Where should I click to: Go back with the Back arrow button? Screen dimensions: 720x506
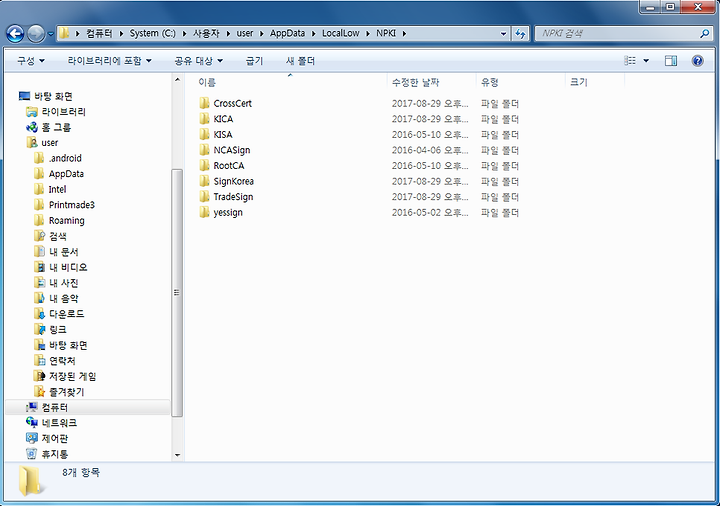15,34
